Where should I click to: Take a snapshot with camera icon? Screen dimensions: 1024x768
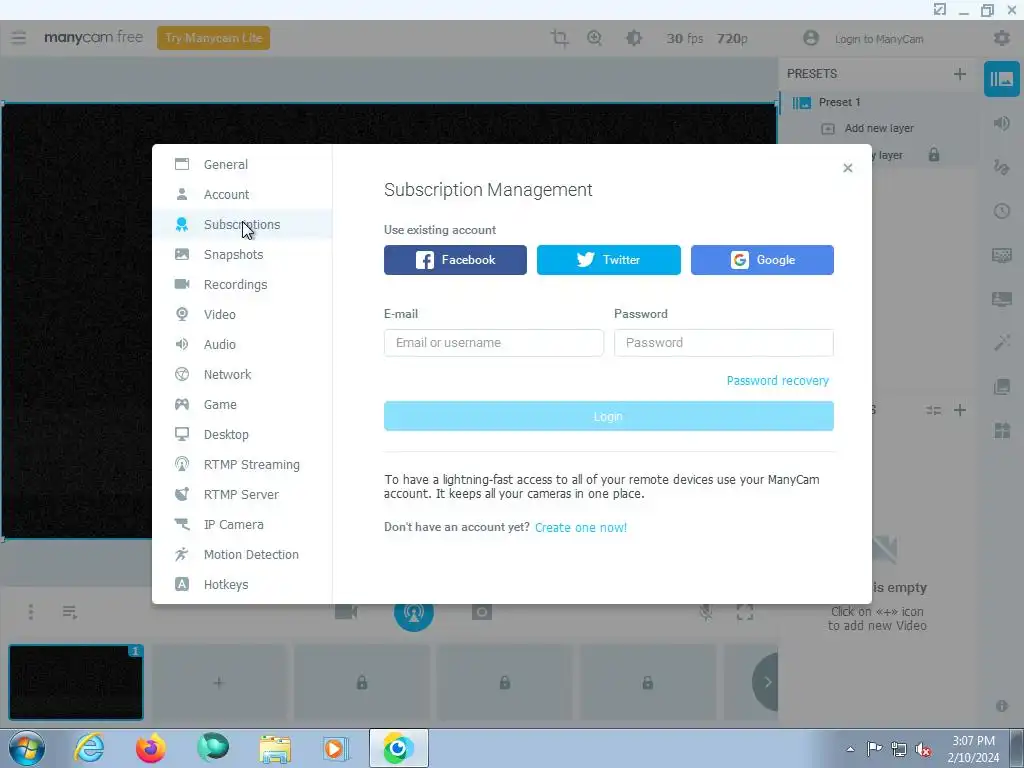[482, 612]
